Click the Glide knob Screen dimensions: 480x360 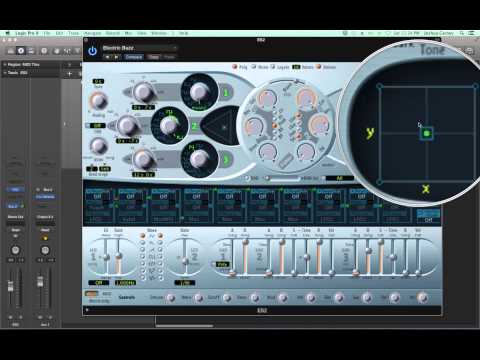pos(98,145)
